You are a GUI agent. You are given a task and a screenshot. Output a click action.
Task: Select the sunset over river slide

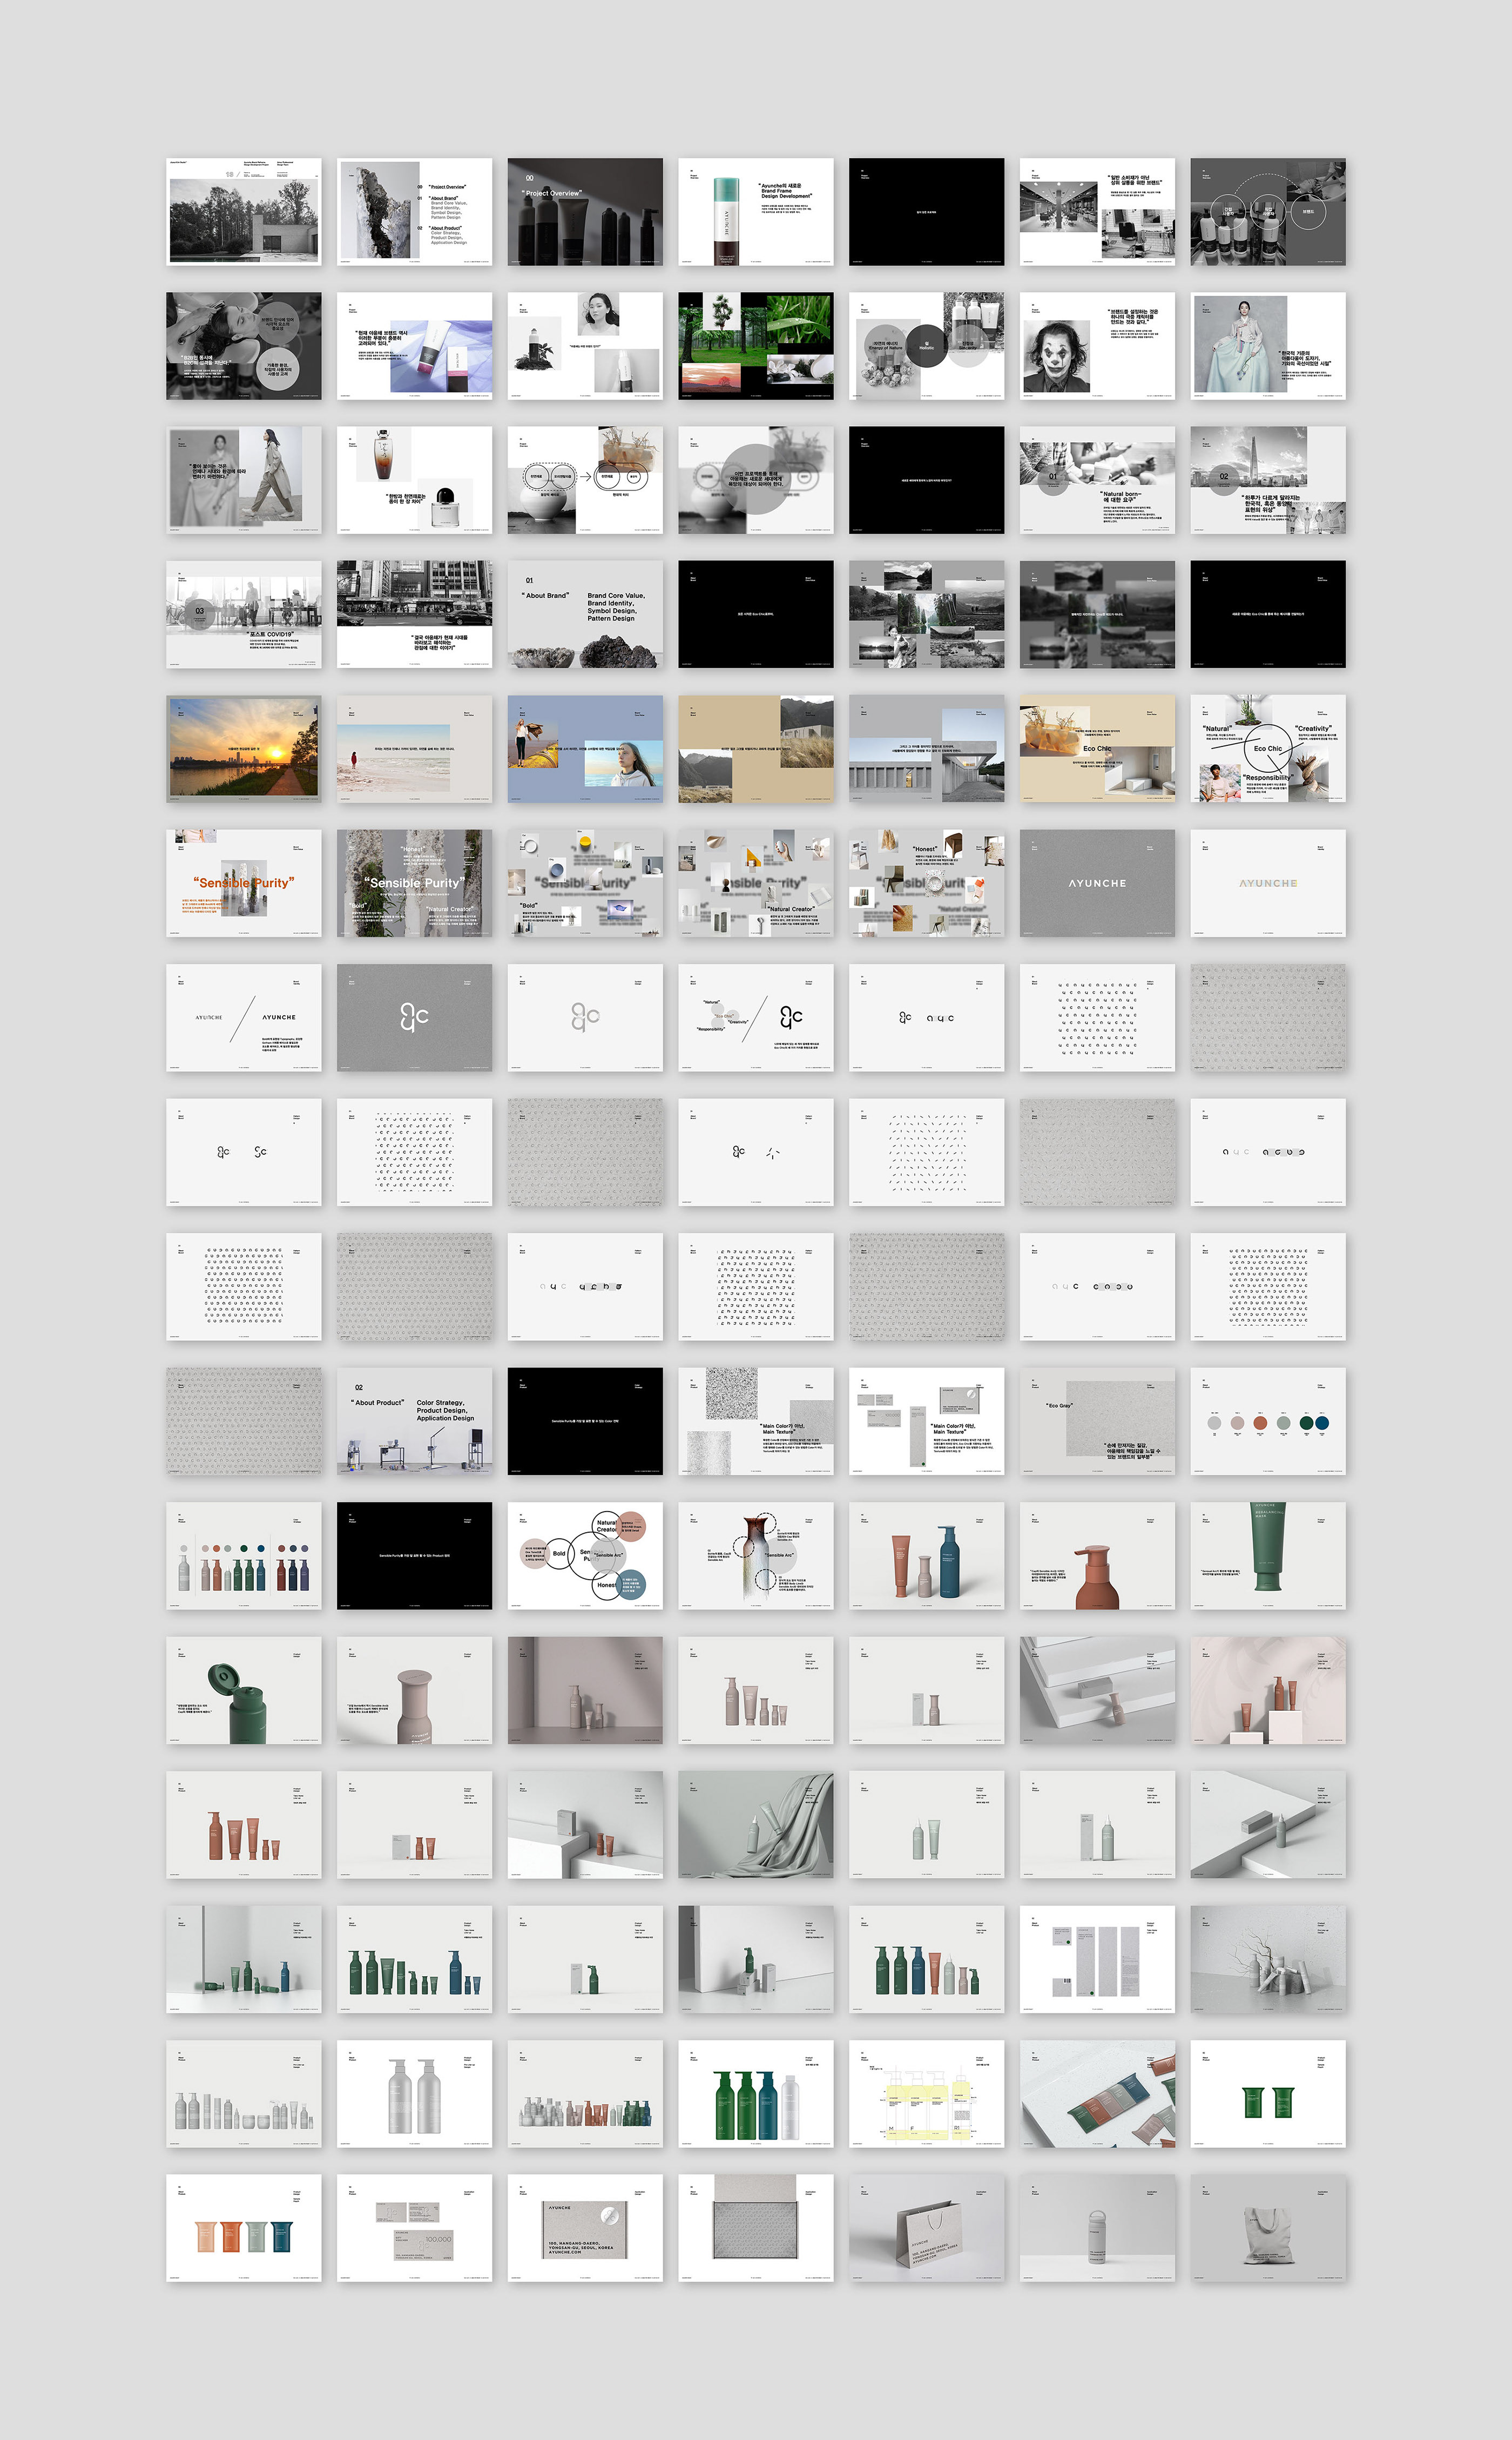click(244, 749)
